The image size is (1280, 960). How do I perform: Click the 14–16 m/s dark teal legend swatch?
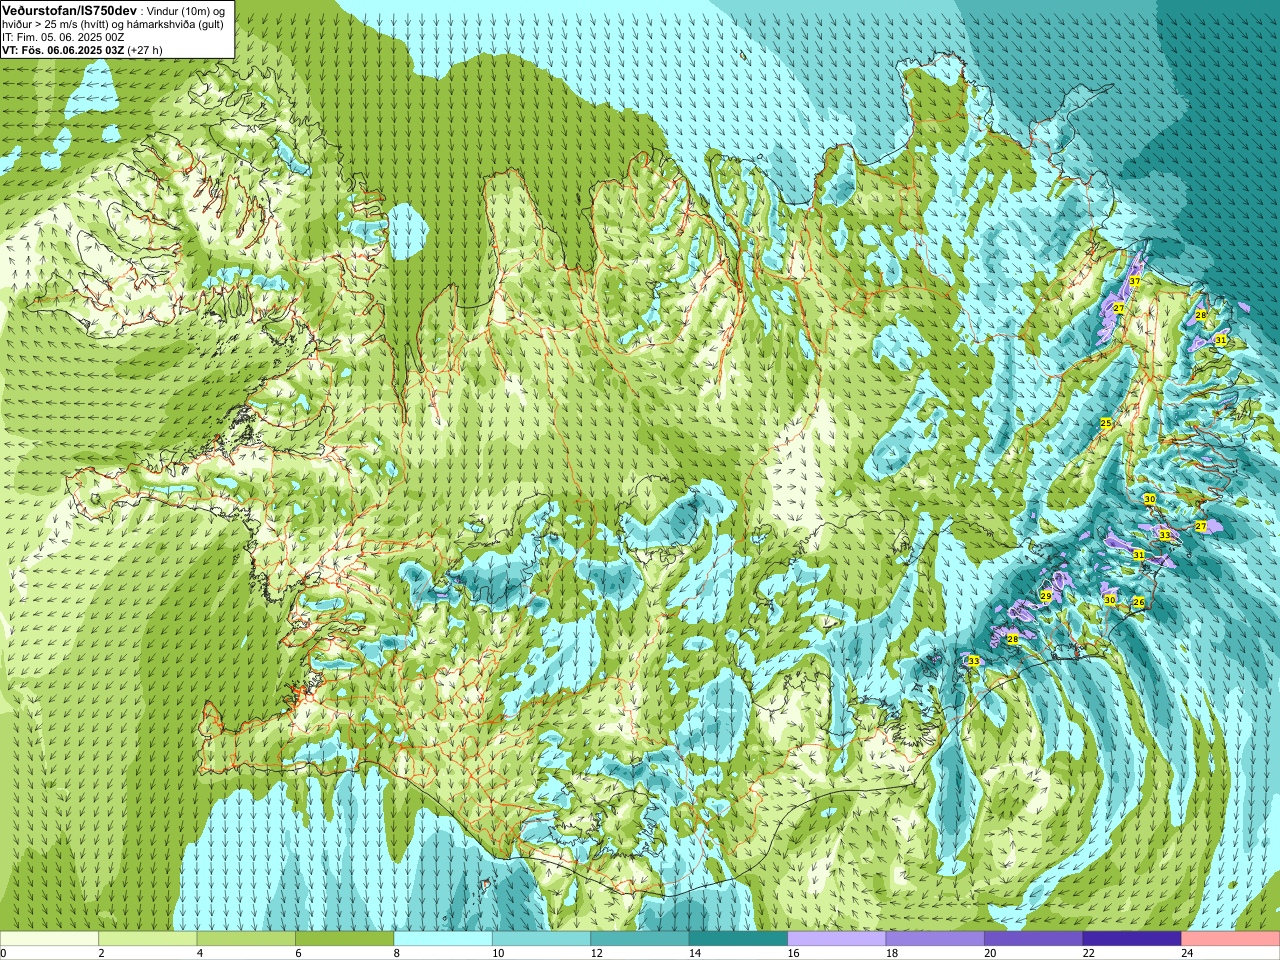coord(738,939)
